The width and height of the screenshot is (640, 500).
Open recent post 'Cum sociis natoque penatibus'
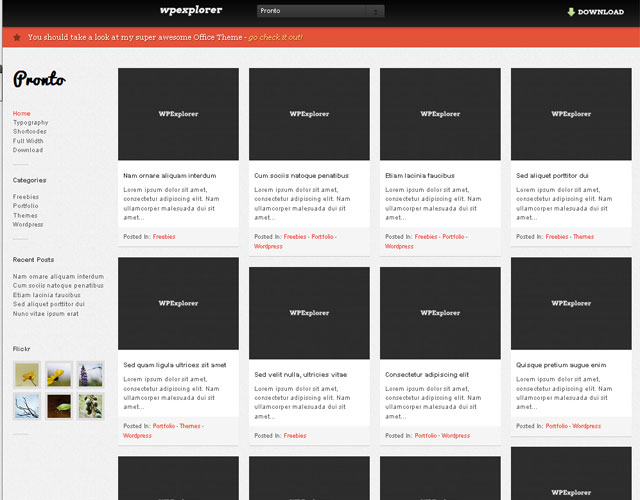tap(58, 285)
